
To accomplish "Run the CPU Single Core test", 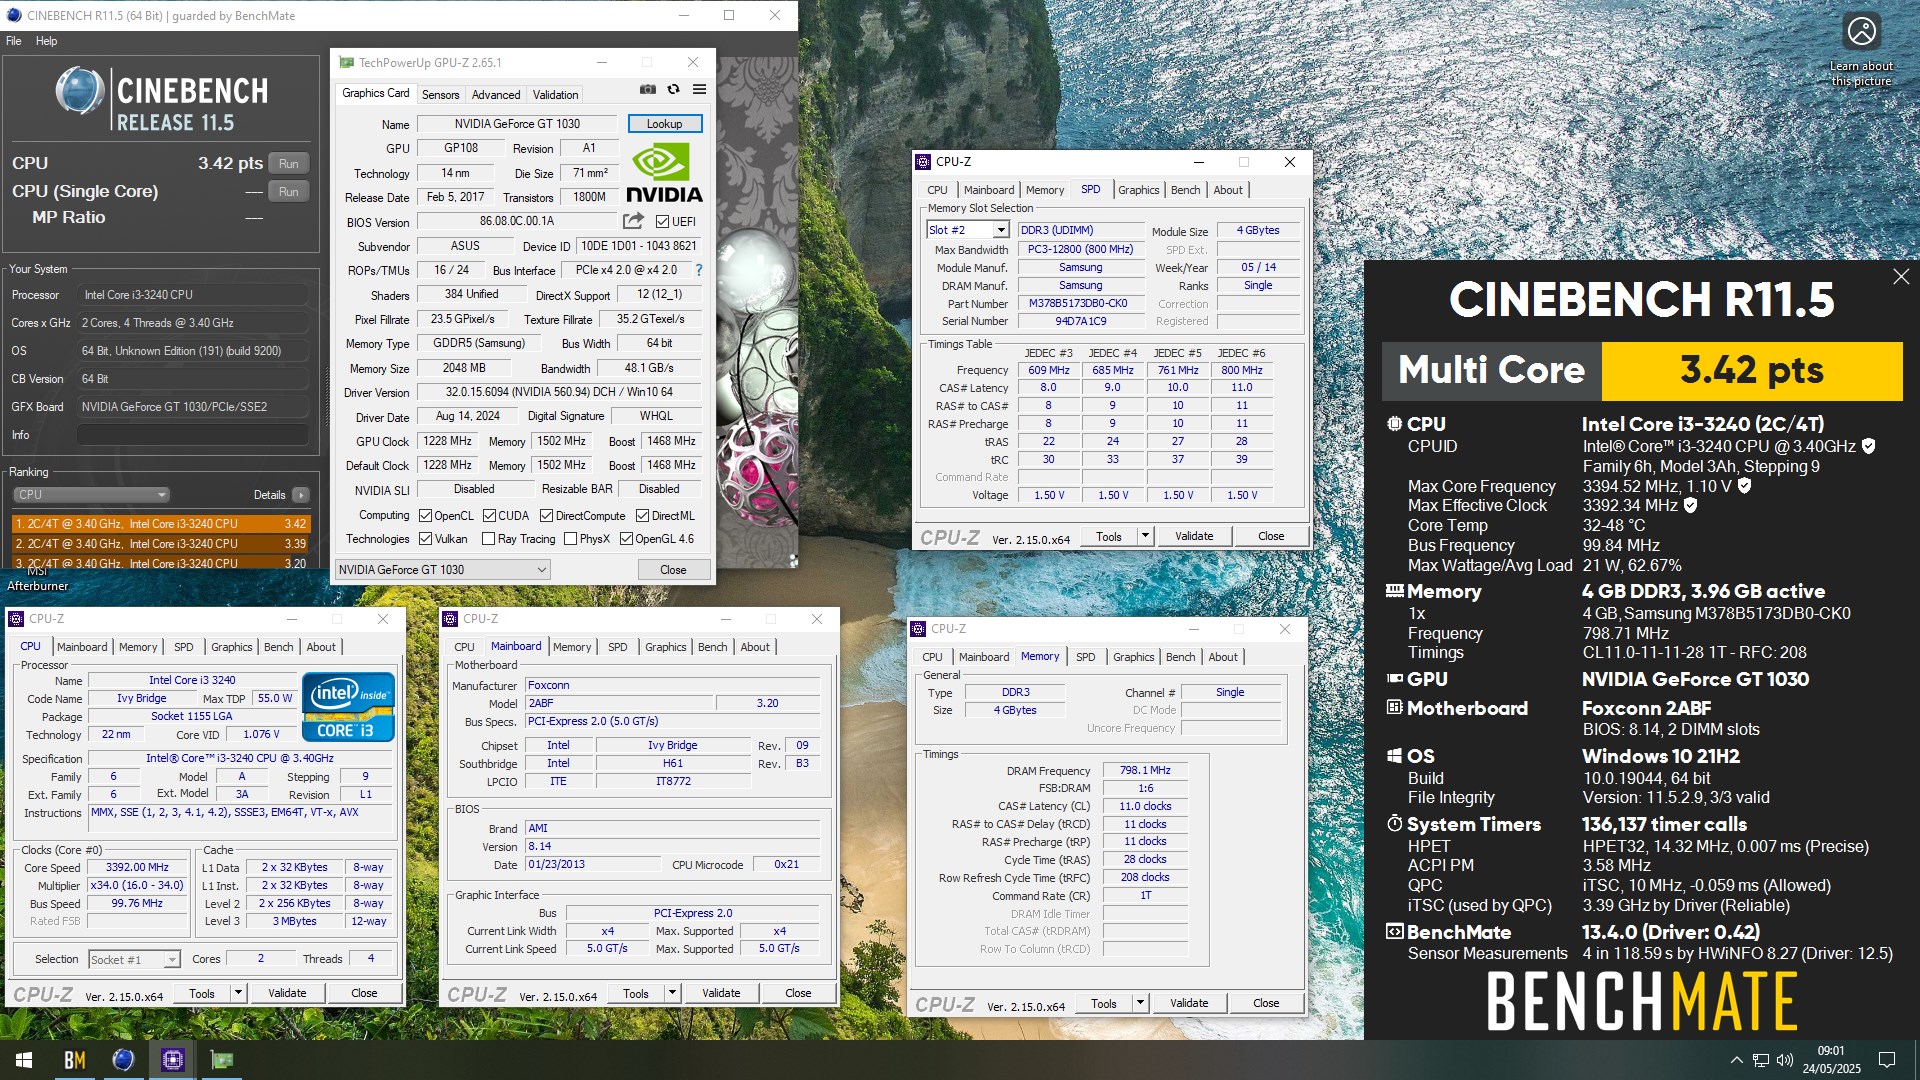I will [289, 192].
